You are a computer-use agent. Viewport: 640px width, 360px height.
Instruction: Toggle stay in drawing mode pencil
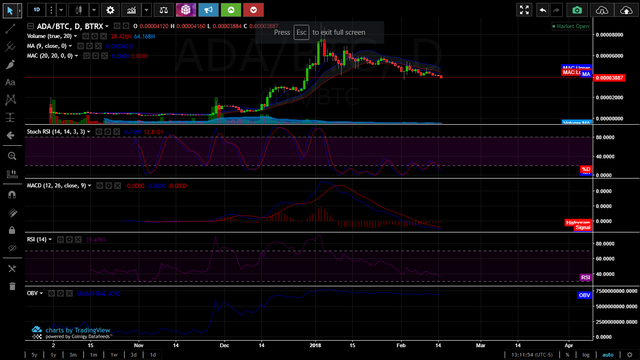[x=12, y=213]
